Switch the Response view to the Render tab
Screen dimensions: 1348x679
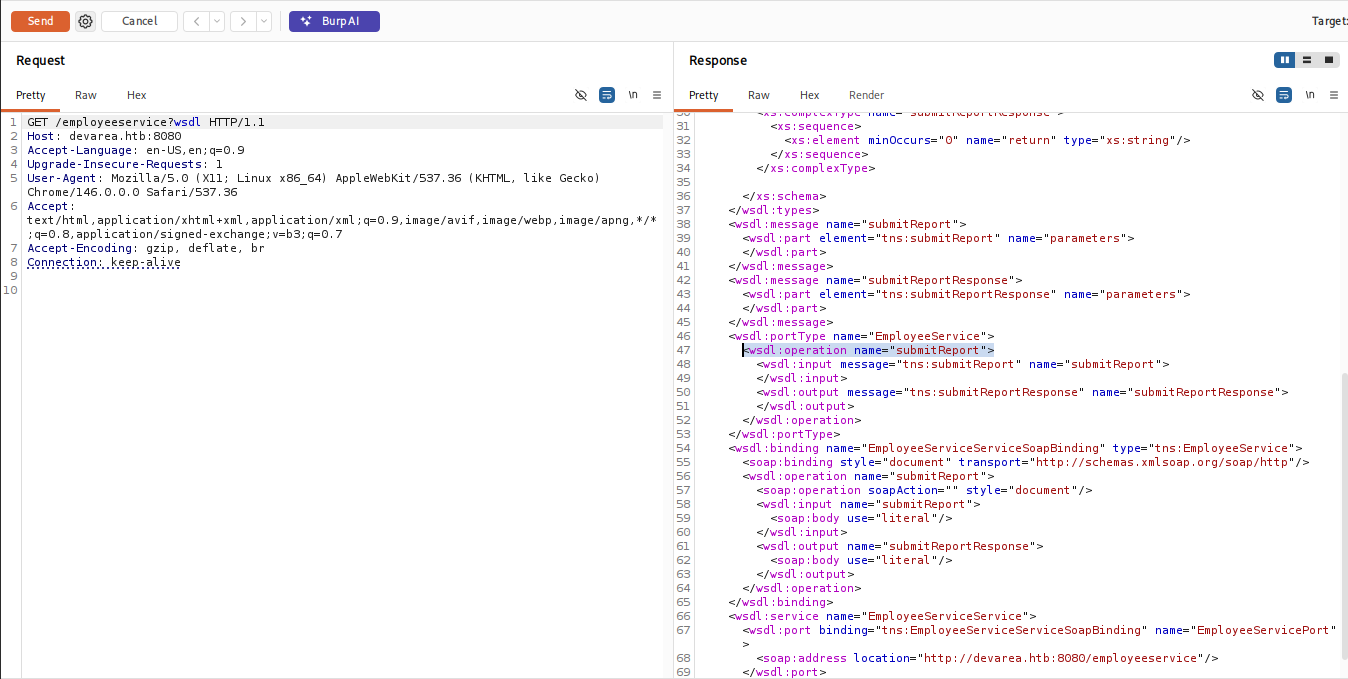coord(866,95)
